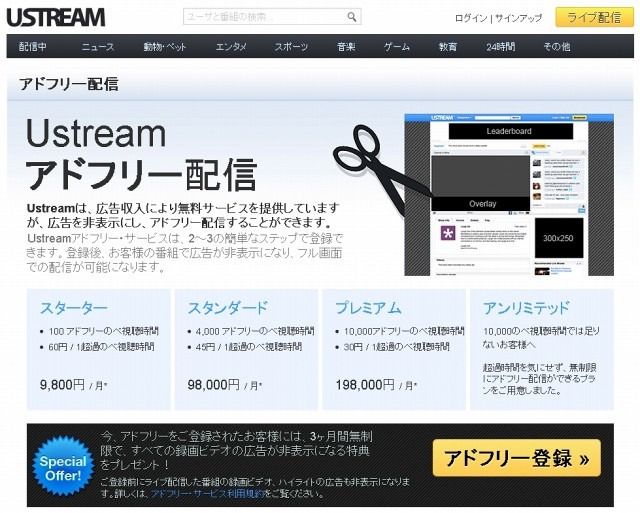
Task: Open the スポーツ category
Action: click(291, 47)
